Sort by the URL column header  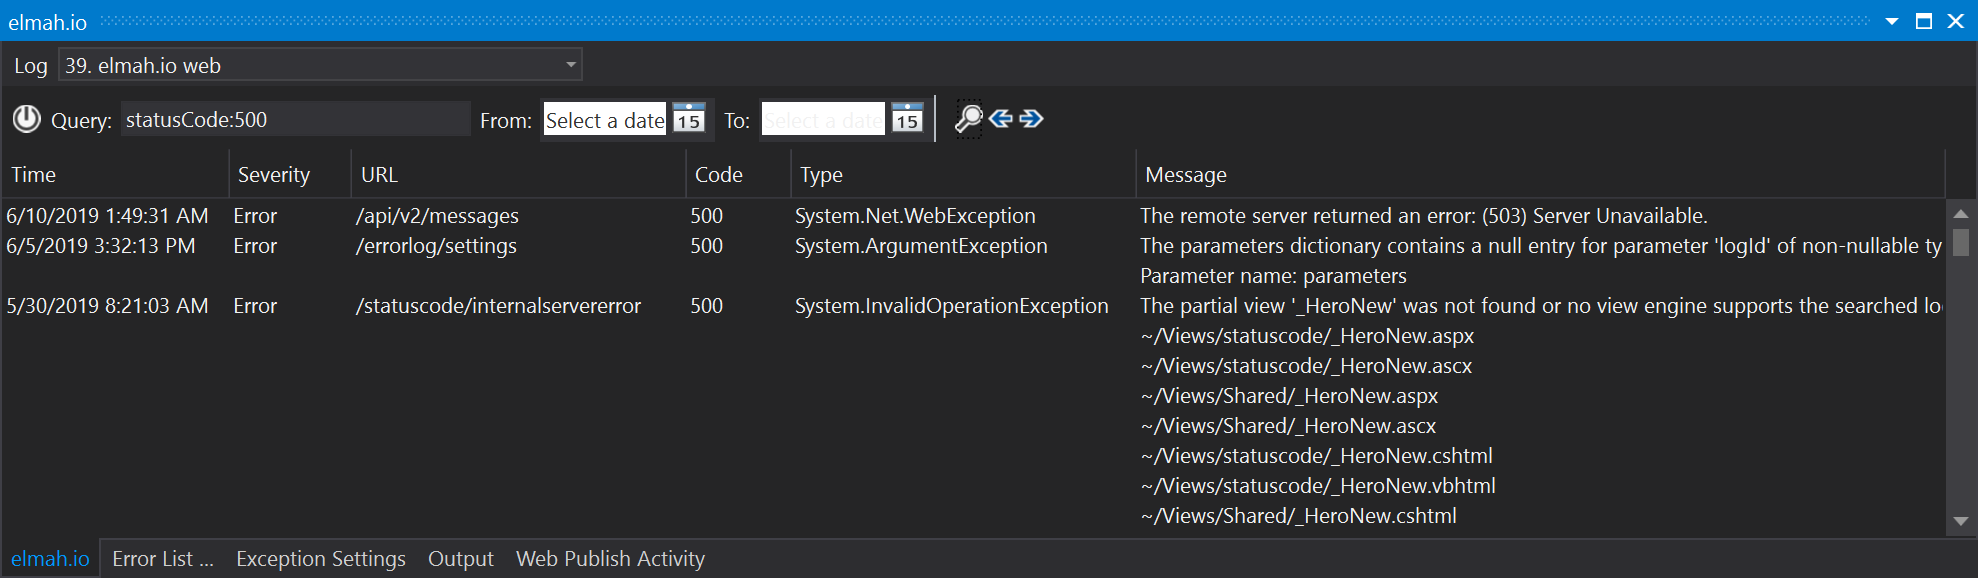point(518,175)
